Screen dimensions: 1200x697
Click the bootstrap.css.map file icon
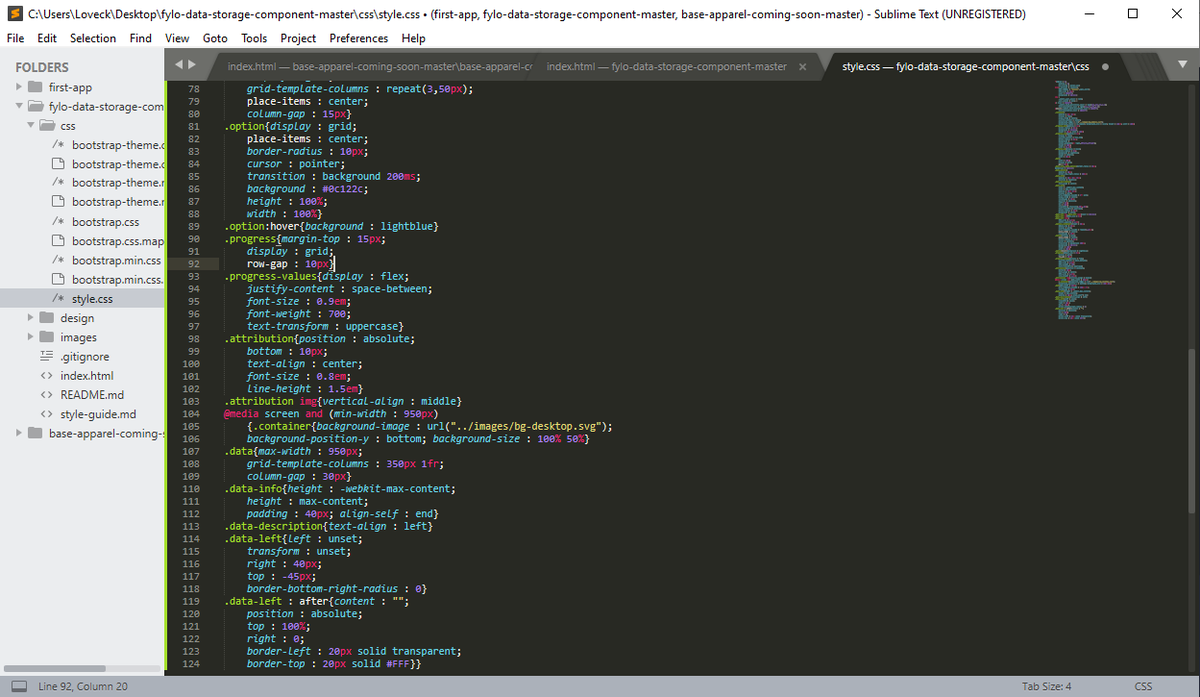pos(59,241)
